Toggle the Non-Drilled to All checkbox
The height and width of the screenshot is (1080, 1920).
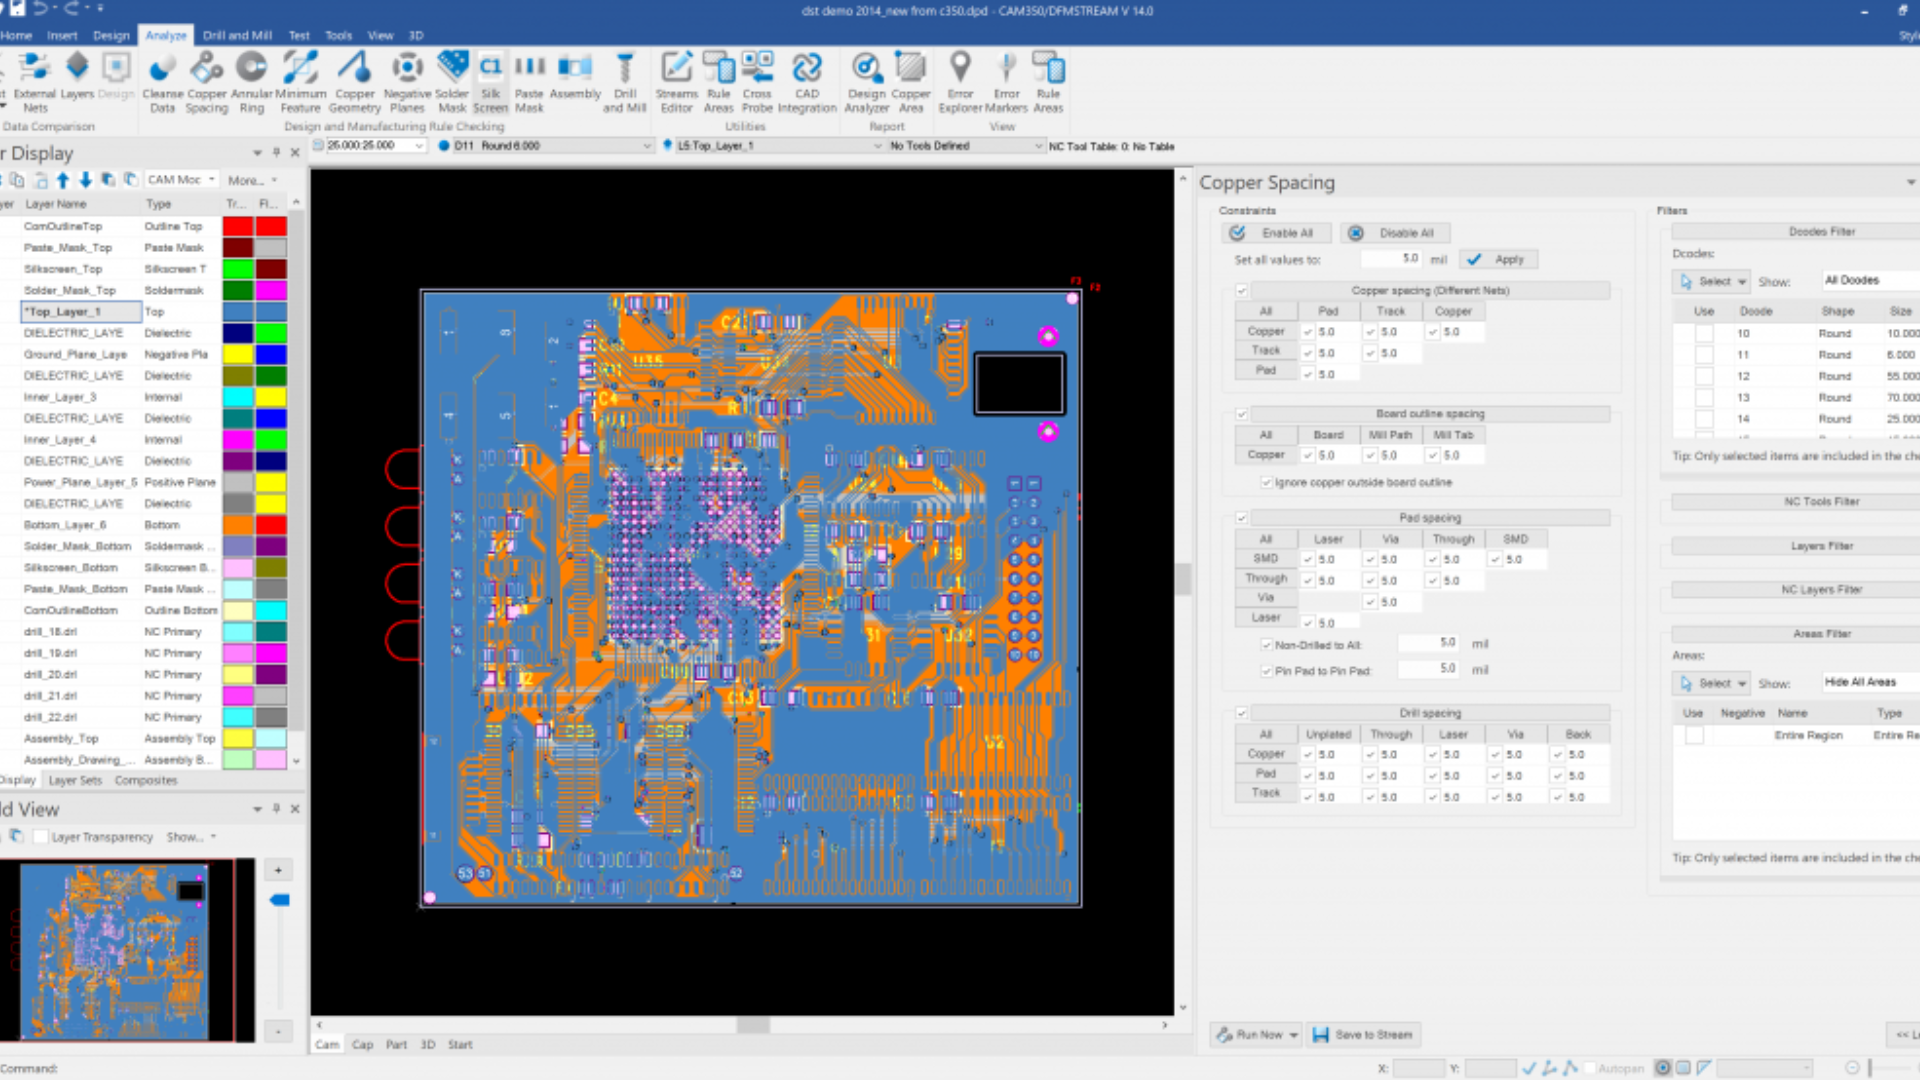pos(1267,645)
